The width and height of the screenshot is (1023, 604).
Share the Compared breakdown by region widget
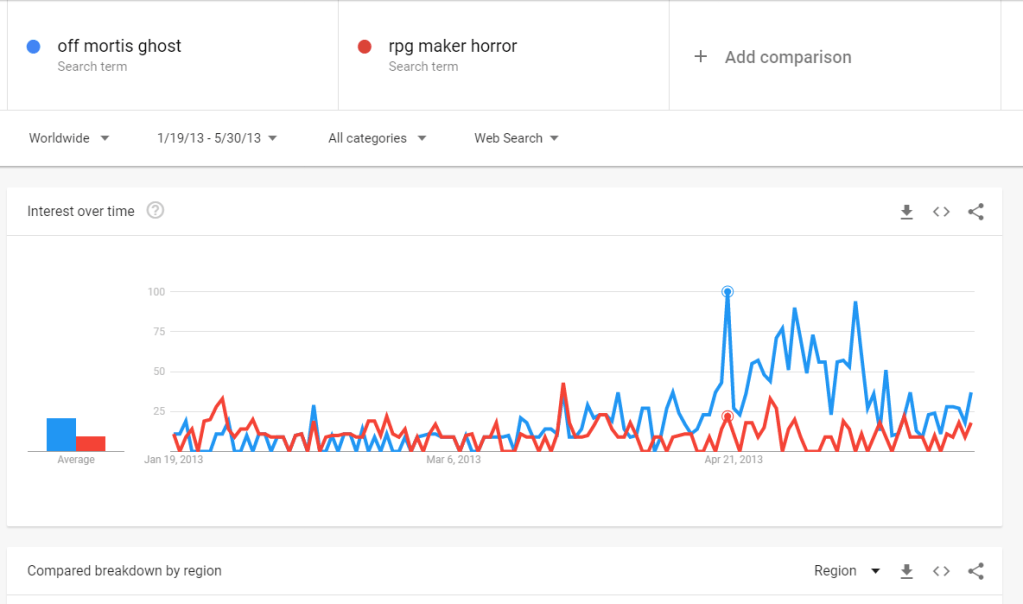pyautogui.click(x=976, y=571)
